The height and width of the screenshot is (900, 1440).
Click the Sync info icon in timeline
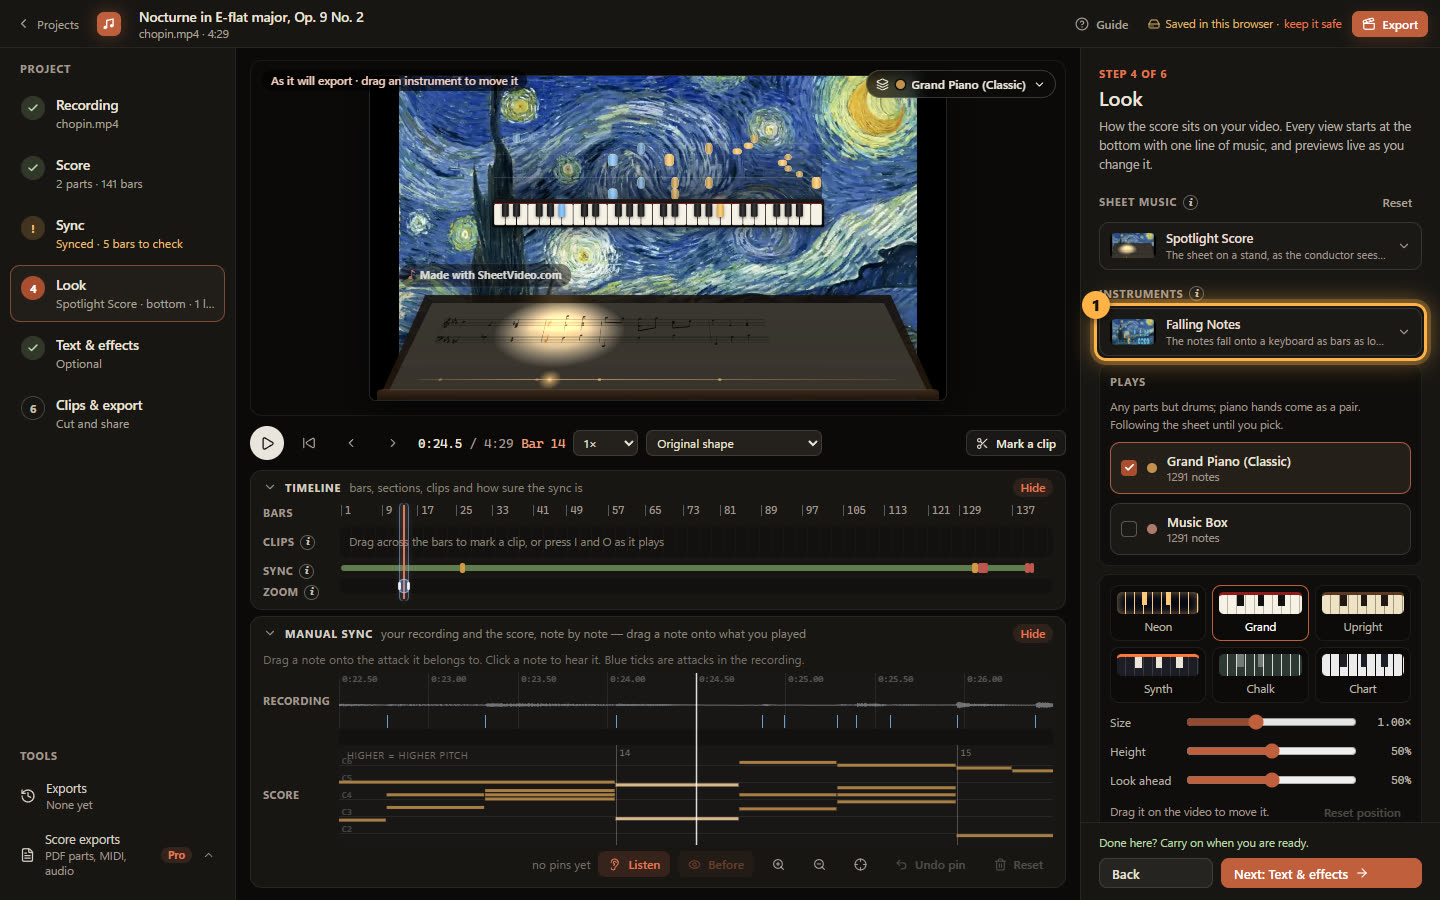pos(307,571)
